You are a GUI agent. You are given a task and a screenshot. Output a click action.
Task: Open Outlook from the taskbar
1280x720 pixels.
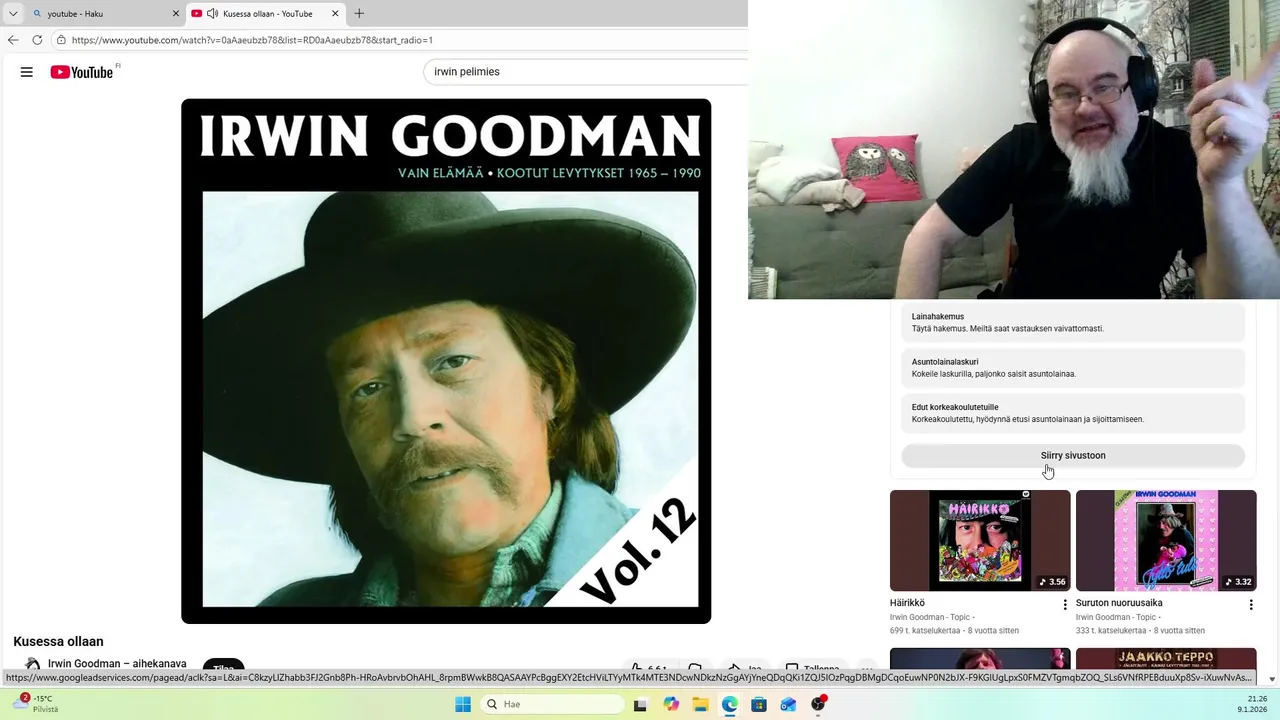(789, 704)
